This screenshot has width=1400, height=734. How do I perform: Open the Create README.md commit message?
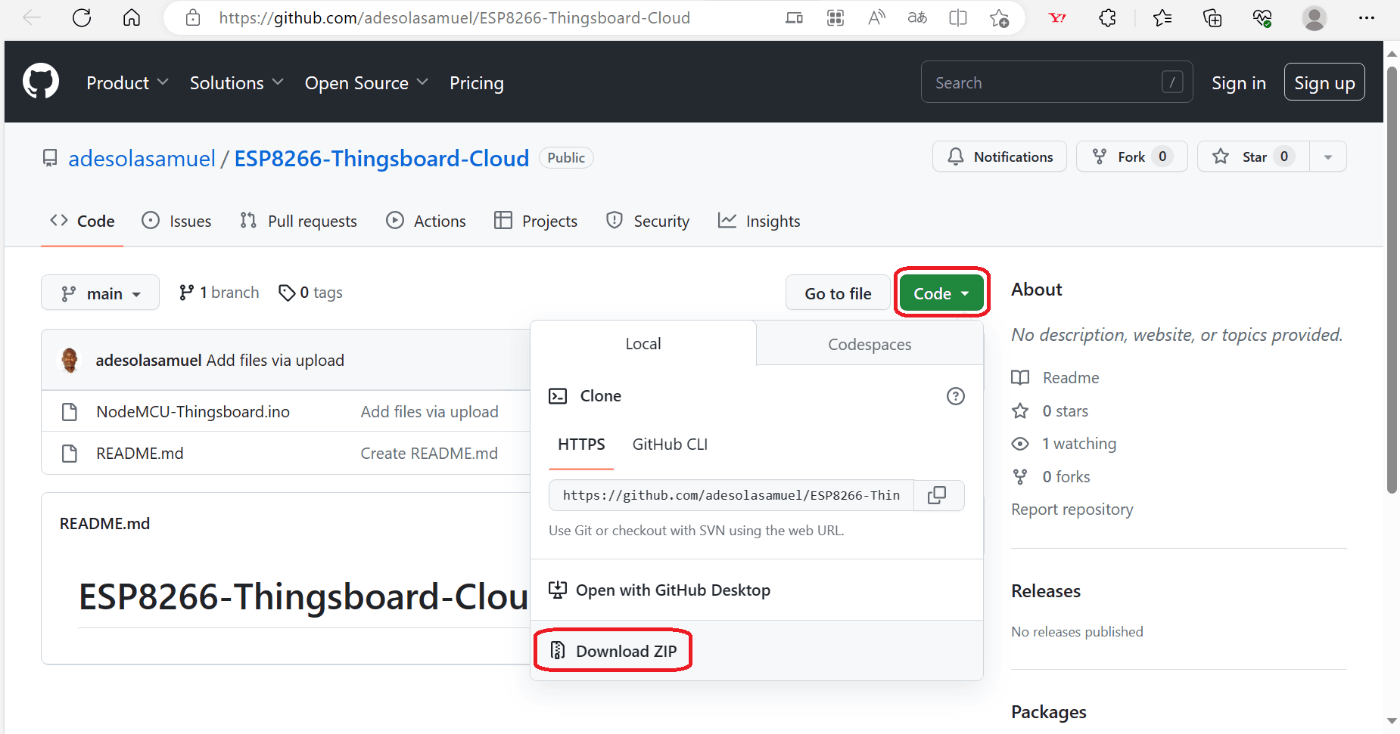tap(429, 453)
